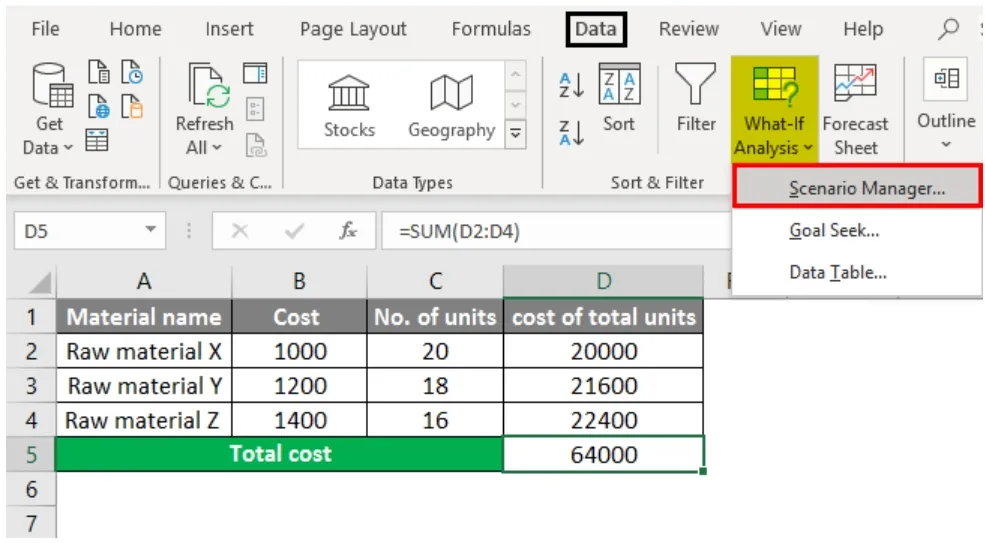Expand the Refresh All dropdown arrow
Viewport: 985px width, 543px height.
217,148
